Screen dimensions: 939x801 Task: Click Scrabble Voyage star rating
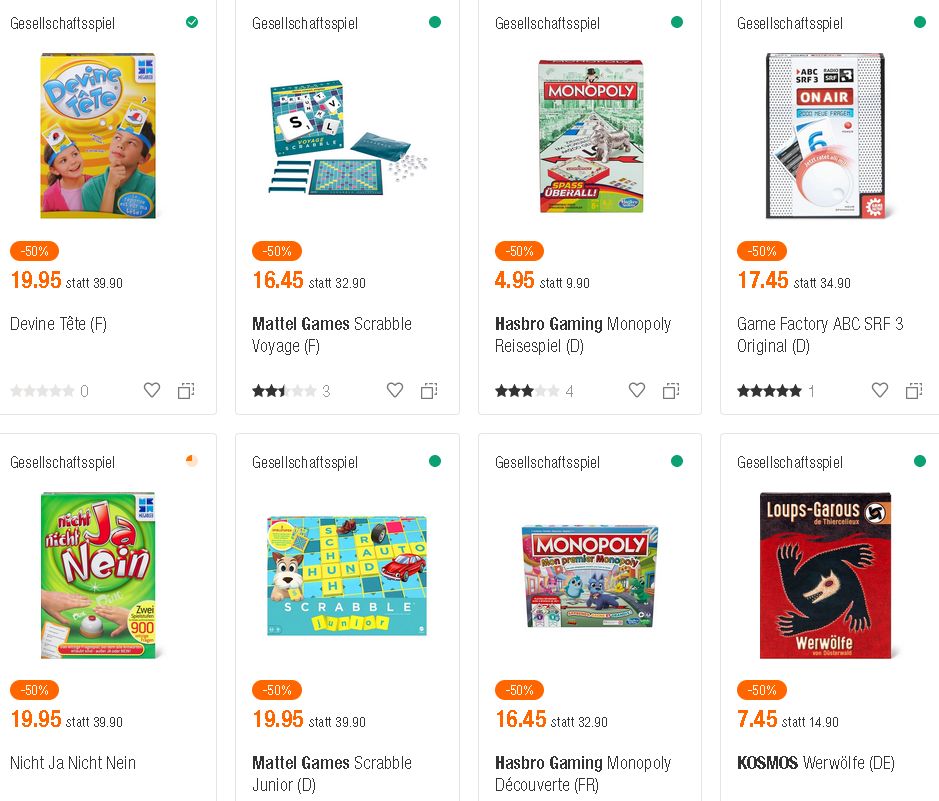click(x=284, y=391)
